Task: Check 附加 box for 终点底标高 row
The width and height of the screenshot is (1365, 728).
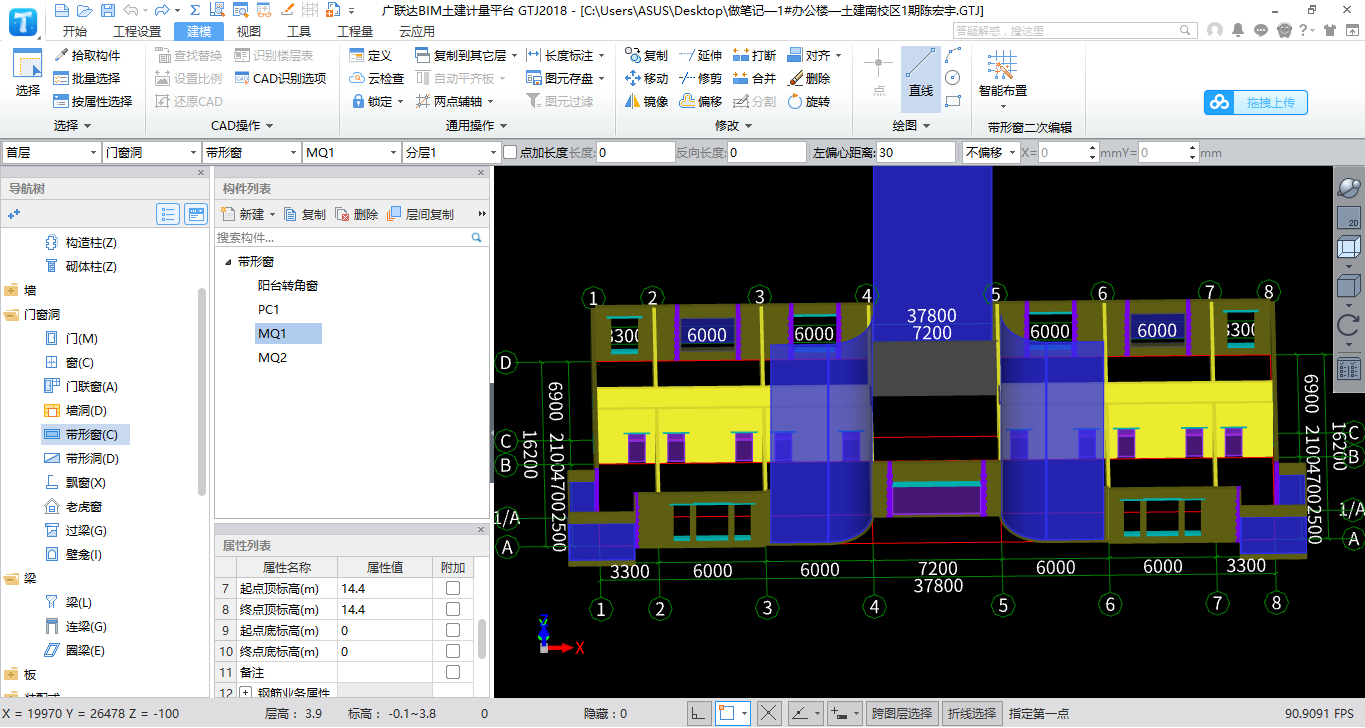Action: coord(453,651)
